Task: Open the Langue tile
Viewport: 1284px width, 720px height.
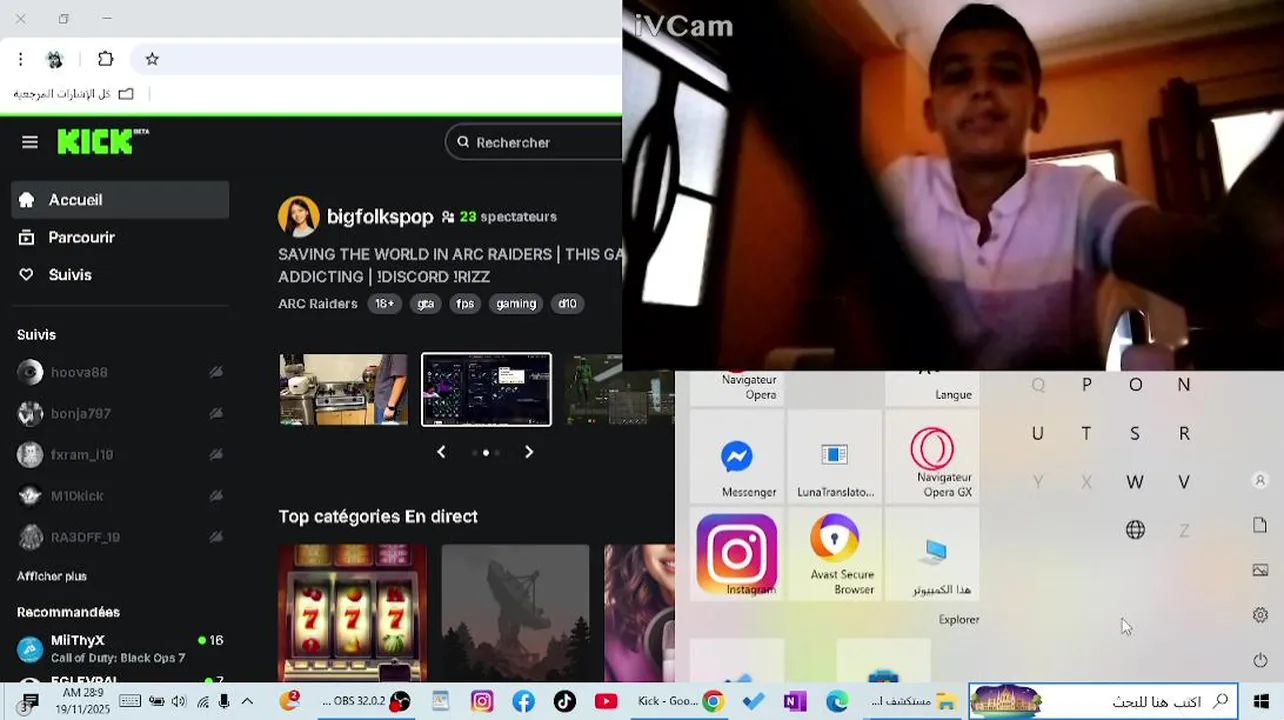Action: pyautogui.click(x=932, y=388)
